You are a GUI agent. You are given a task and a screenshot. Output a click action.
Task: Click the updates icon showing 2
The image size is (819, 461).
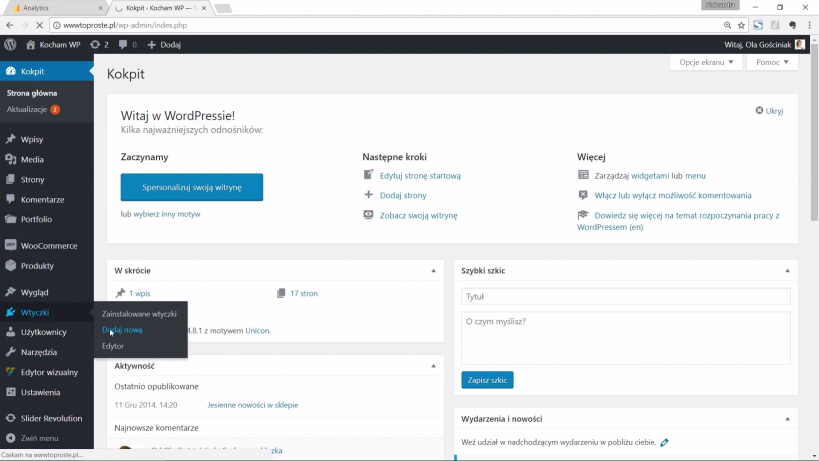tap(99, 45)
